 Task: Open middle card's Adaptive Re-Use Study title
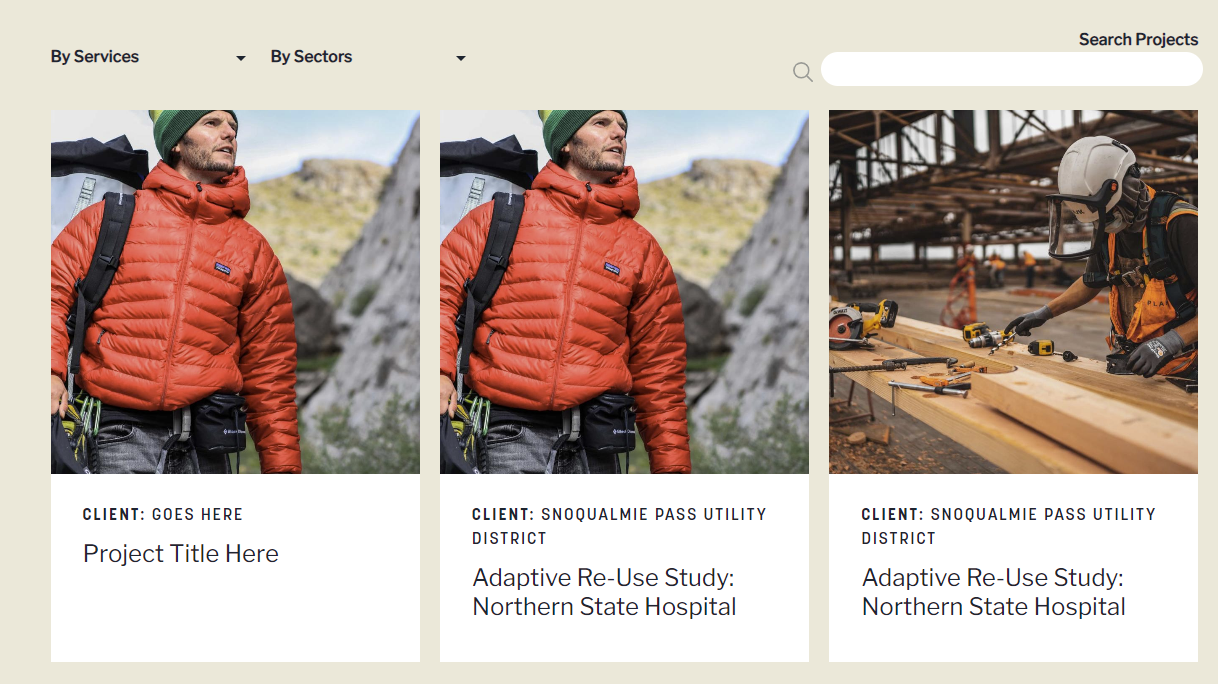click(604, 592)
